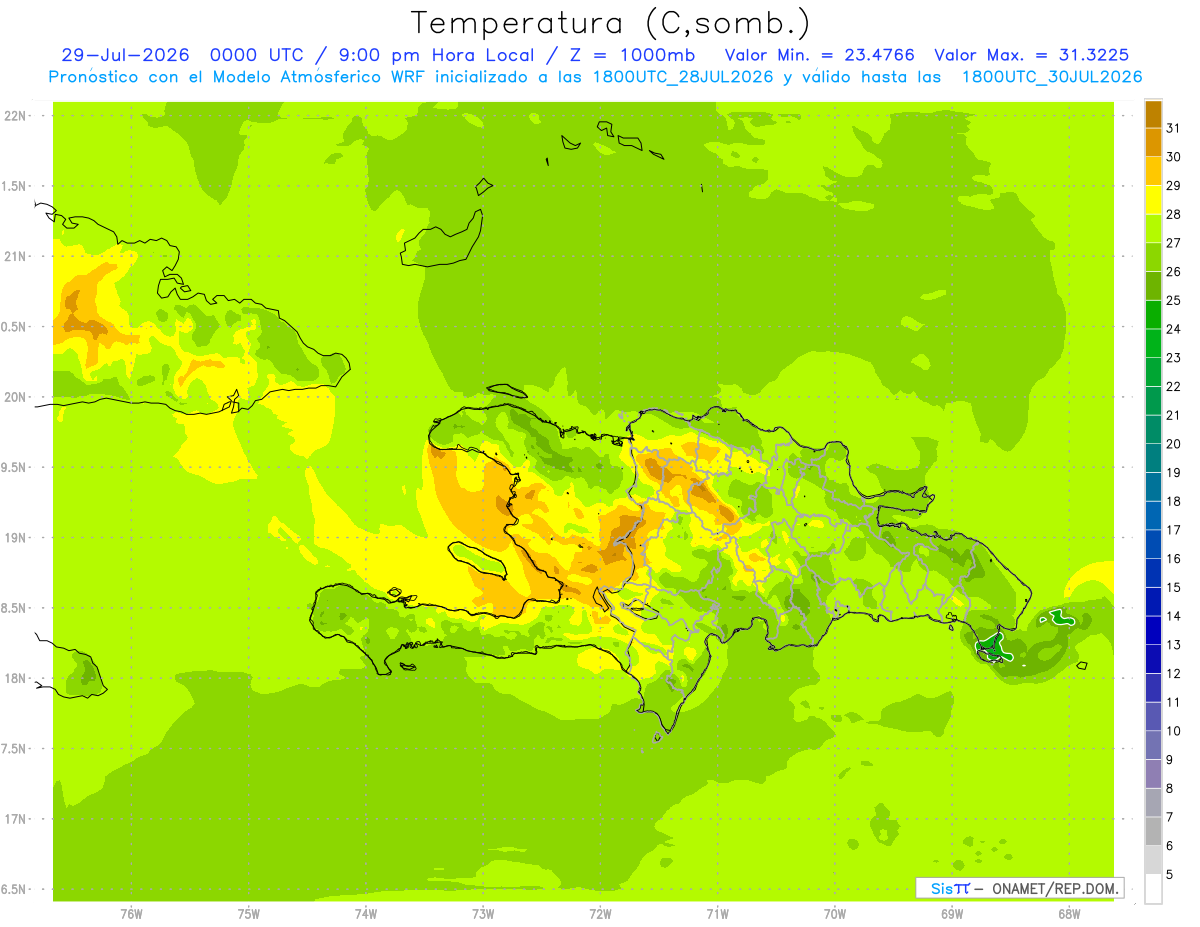
Task: Click latitude label "19N"
Action: pos(15,538)
